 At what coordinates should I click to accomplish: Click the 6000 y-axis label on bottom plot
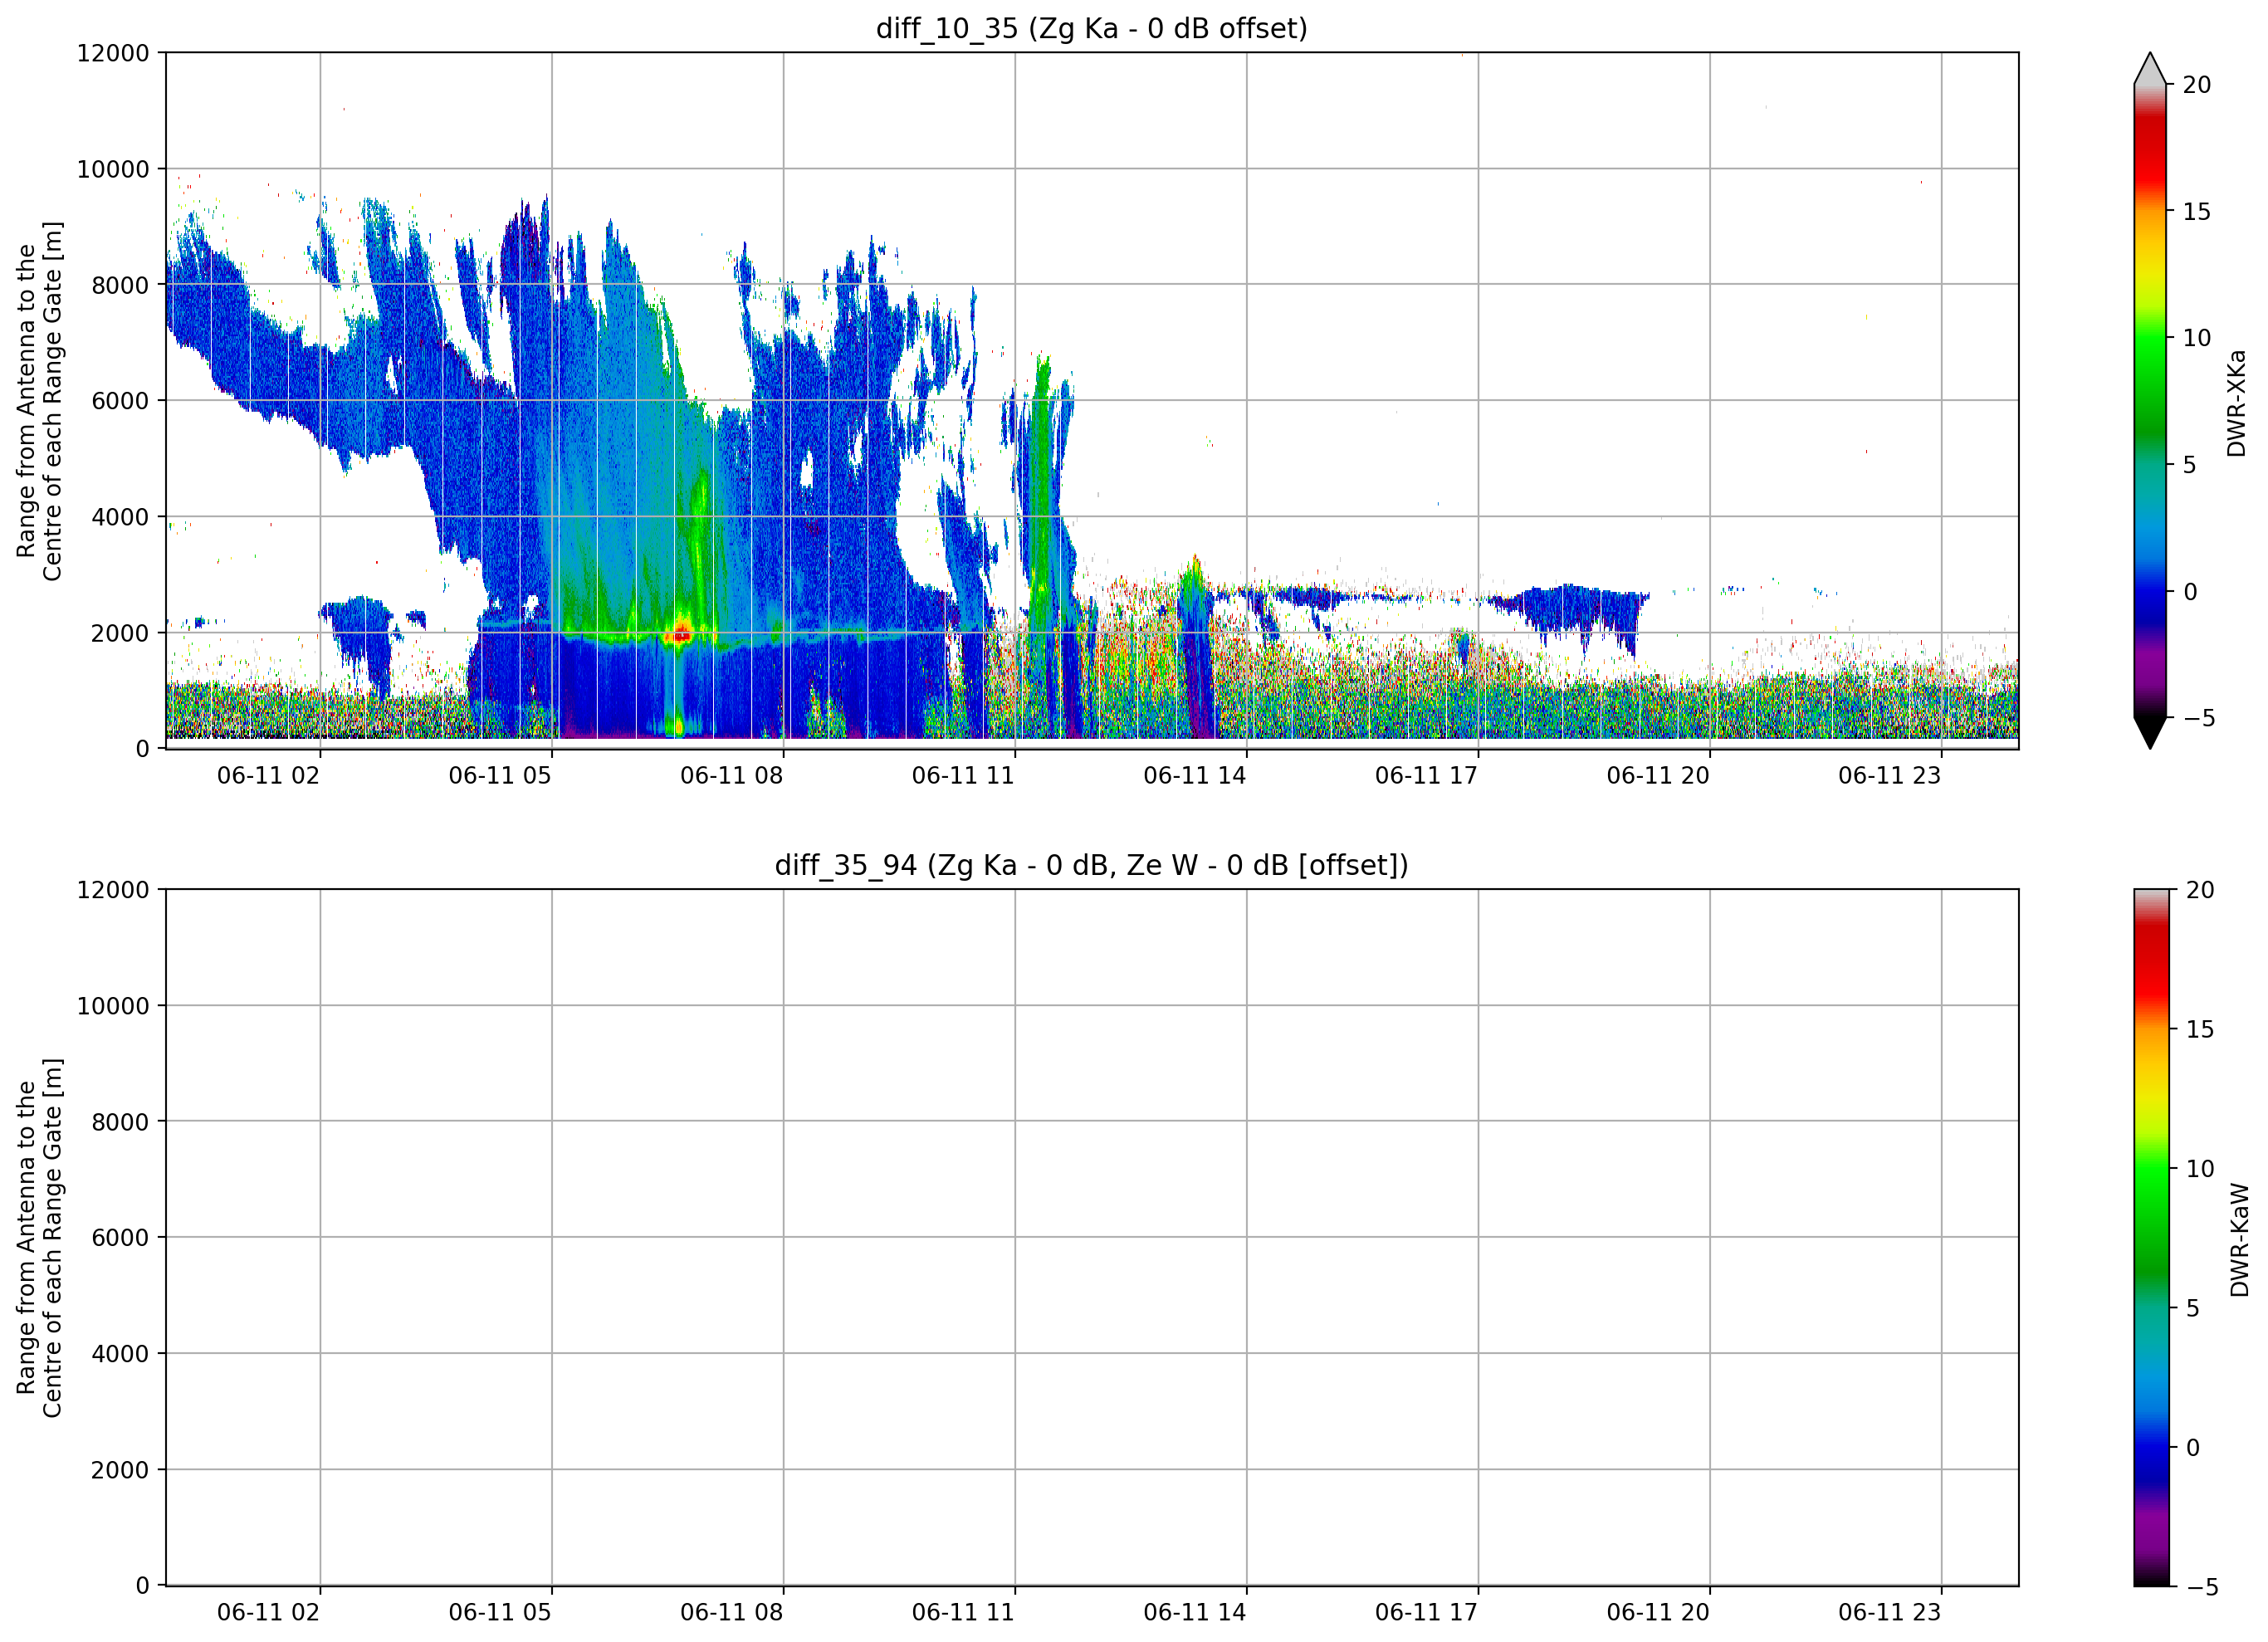pyautogui.click(x=120, y=1238)
